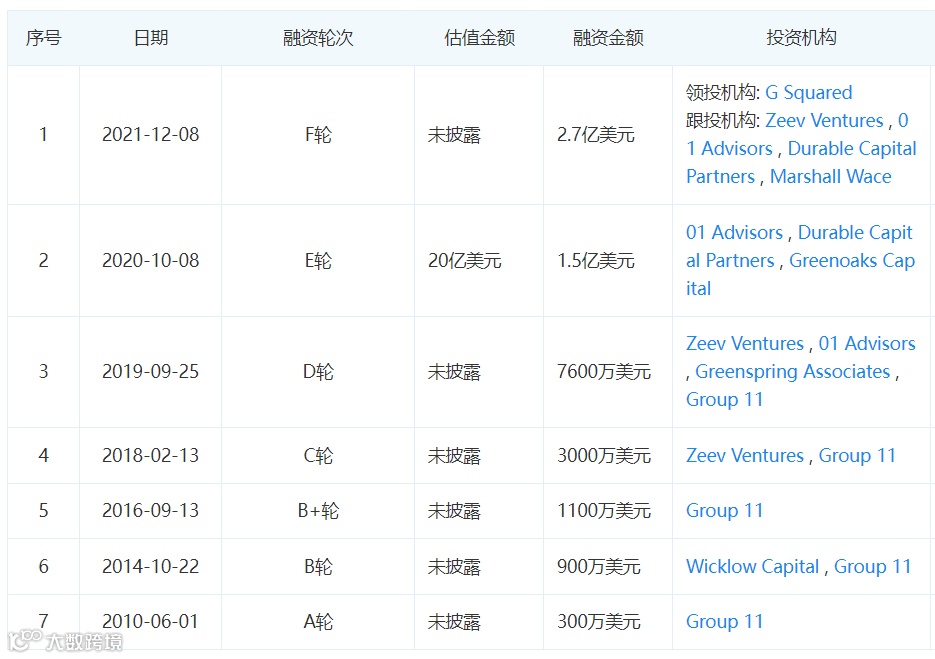
Task: Open 01 Advisors link in the E轮 row
Action: [734, 233]
